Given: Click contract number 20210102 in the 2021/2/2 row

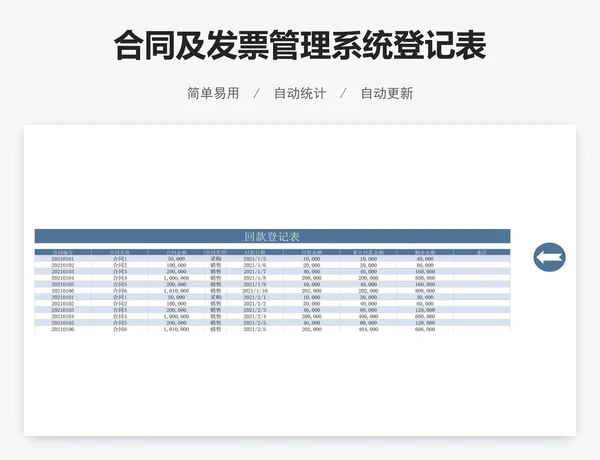Looking at the screenshot, I should point(63,303).
